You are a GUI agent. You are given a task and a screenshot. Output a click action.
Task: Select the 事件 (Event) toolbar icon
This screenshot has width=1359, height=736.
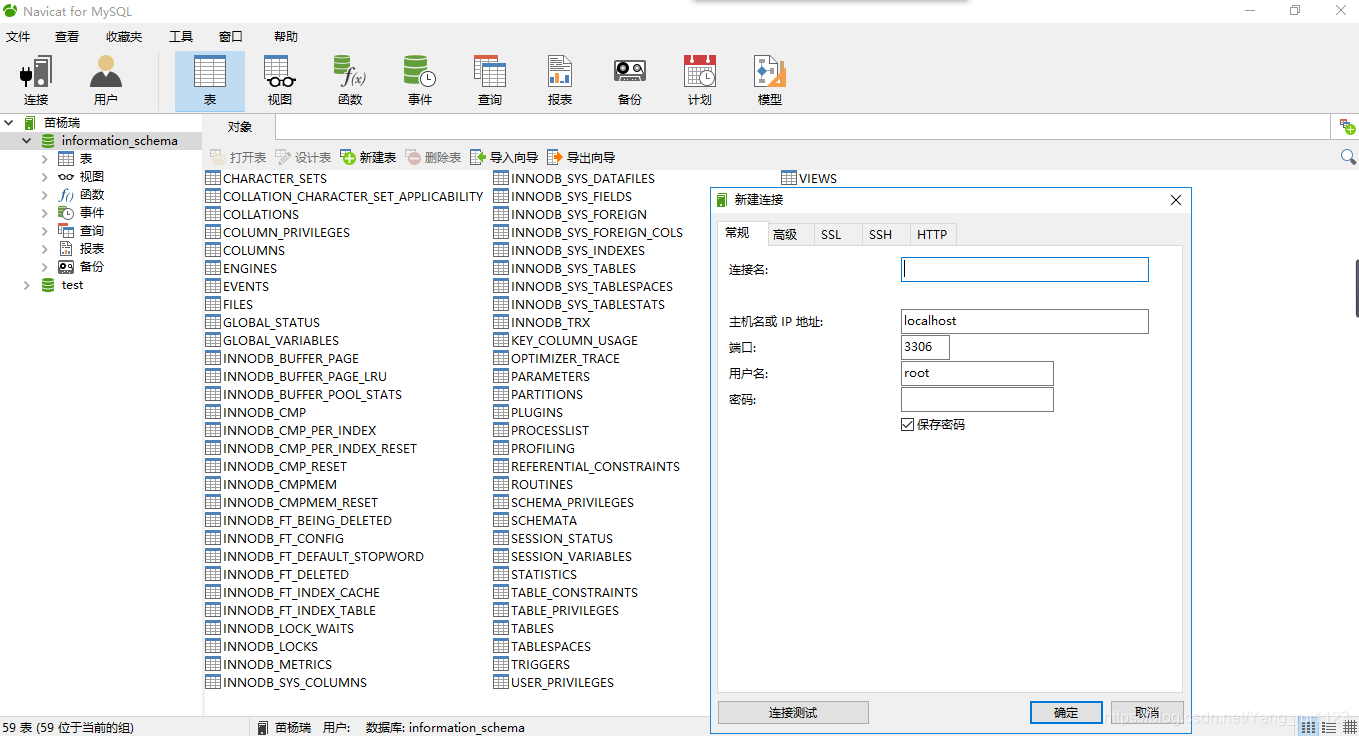pos(420,81)
